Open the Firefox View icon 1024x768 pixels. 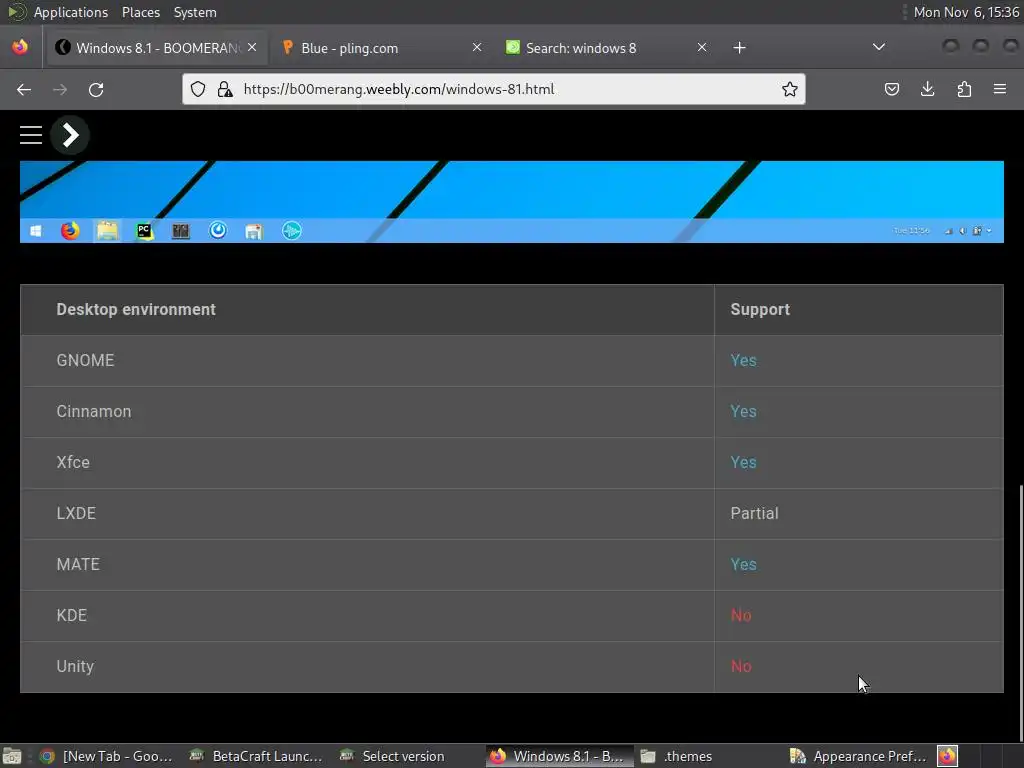coord(20,48)
